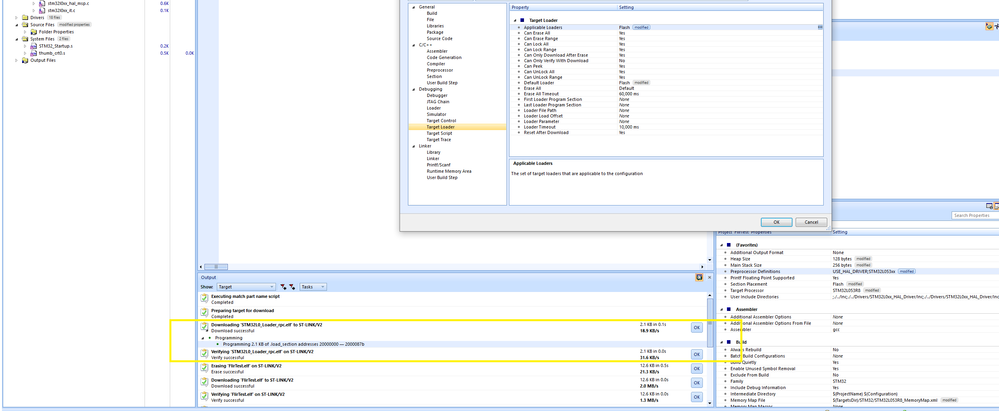
Task: Close the Output panel
Action: [709, 277]
